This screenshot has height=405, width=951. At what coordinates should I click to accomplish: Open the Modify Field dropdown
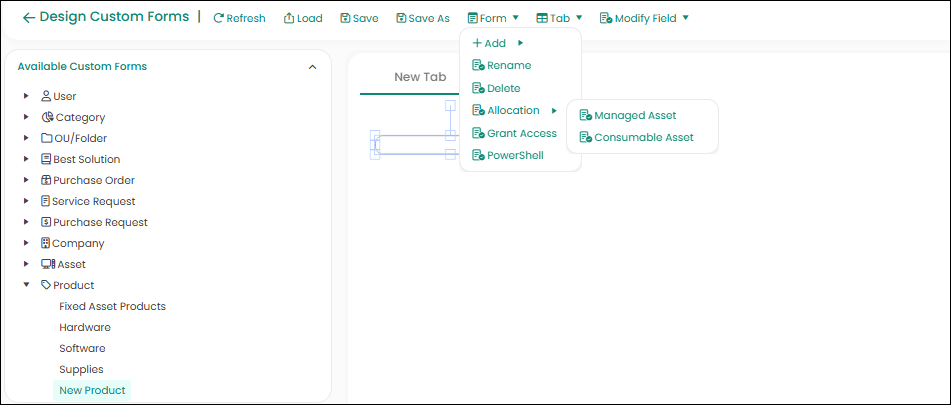644,18
